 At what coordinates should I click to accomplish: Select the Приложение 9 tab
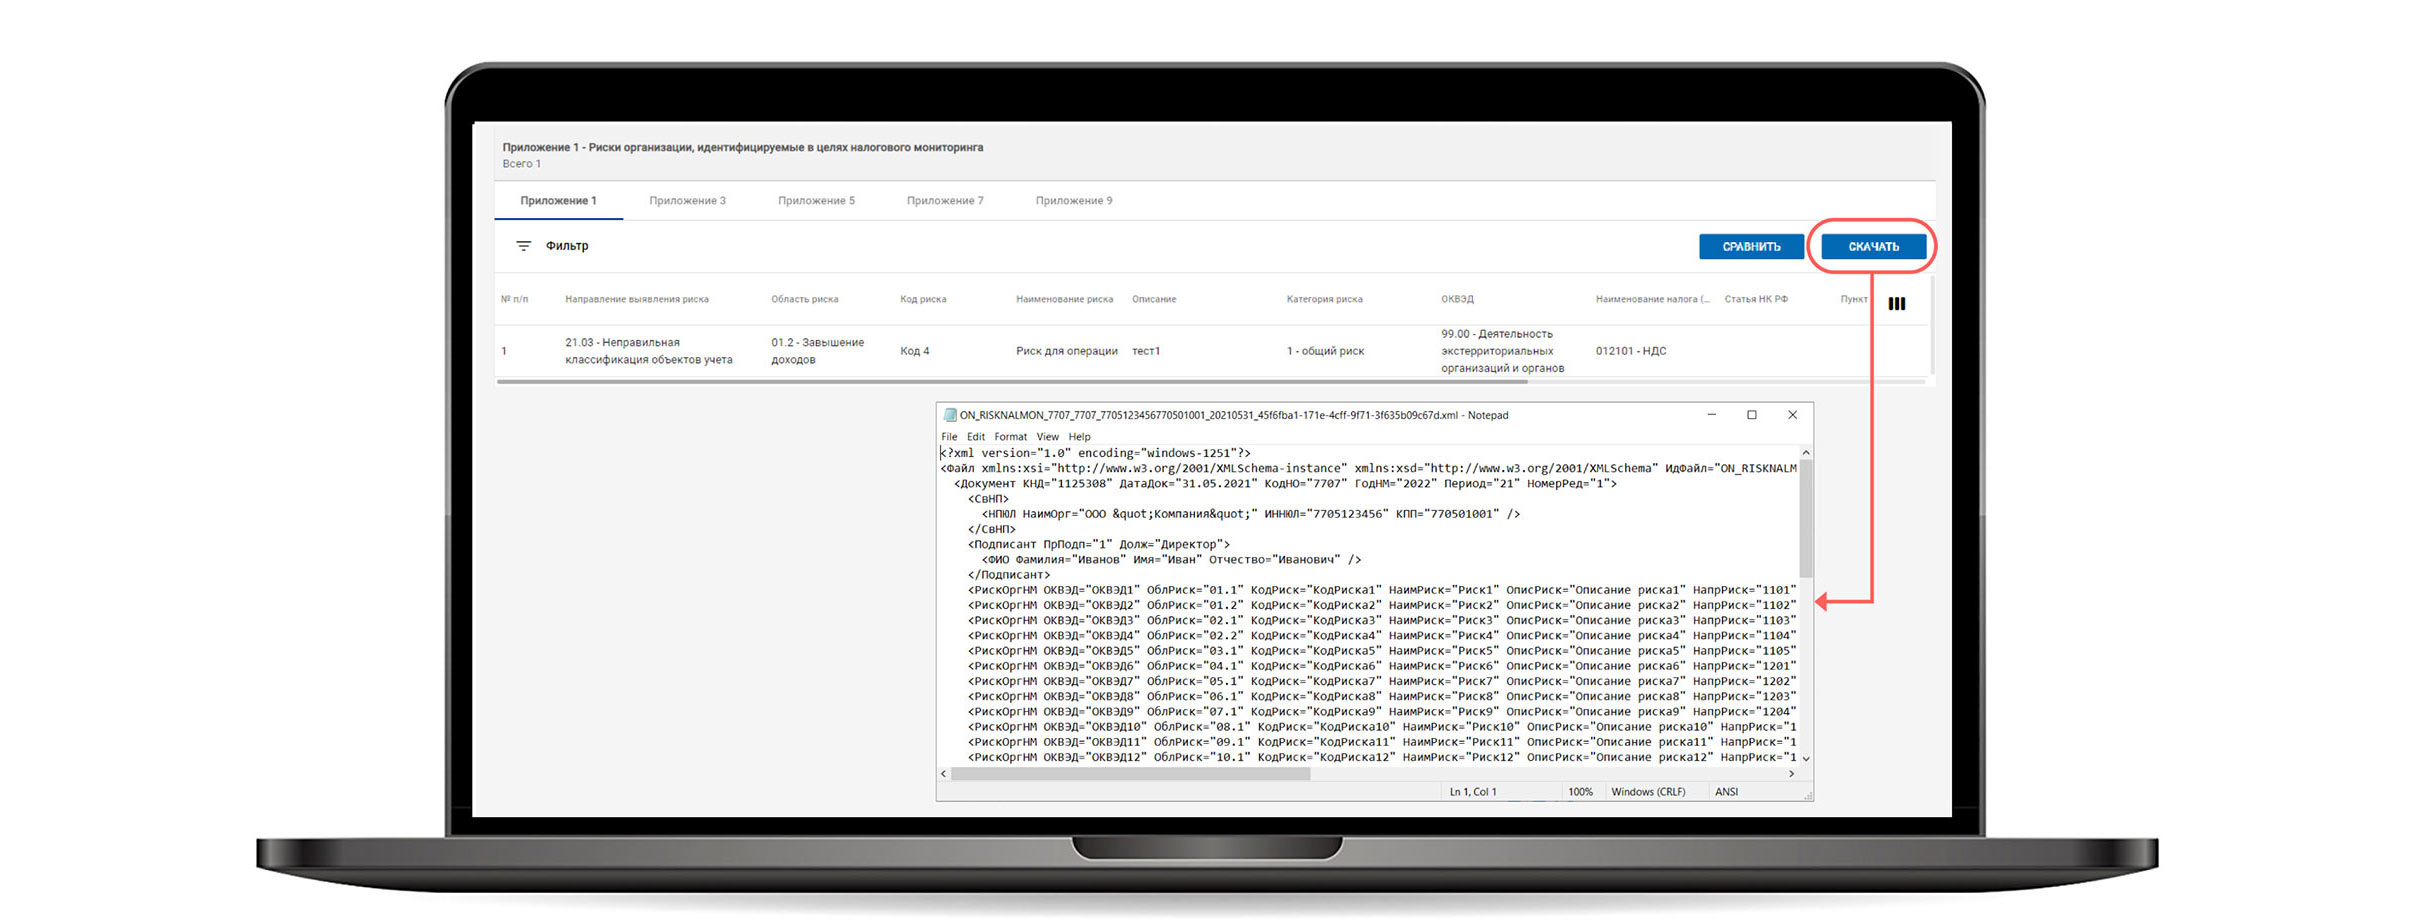pos(1074,201)
